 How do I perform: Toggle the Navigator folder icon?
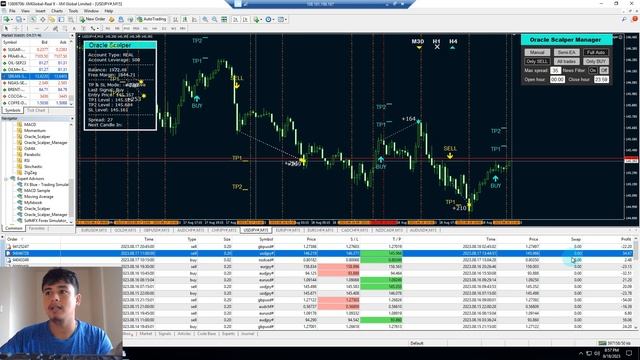[x=52, y=20]
